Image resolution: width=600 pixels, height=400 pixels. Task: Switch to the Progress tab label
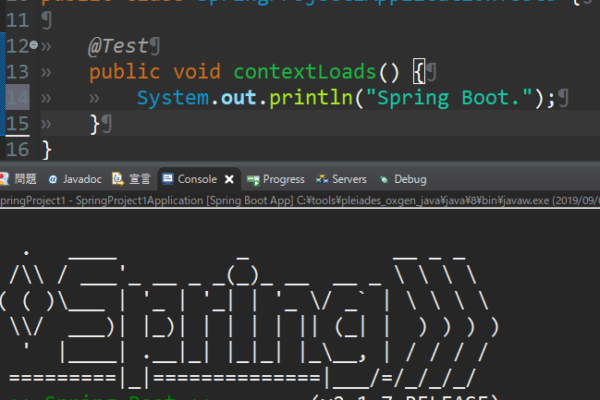283,179
